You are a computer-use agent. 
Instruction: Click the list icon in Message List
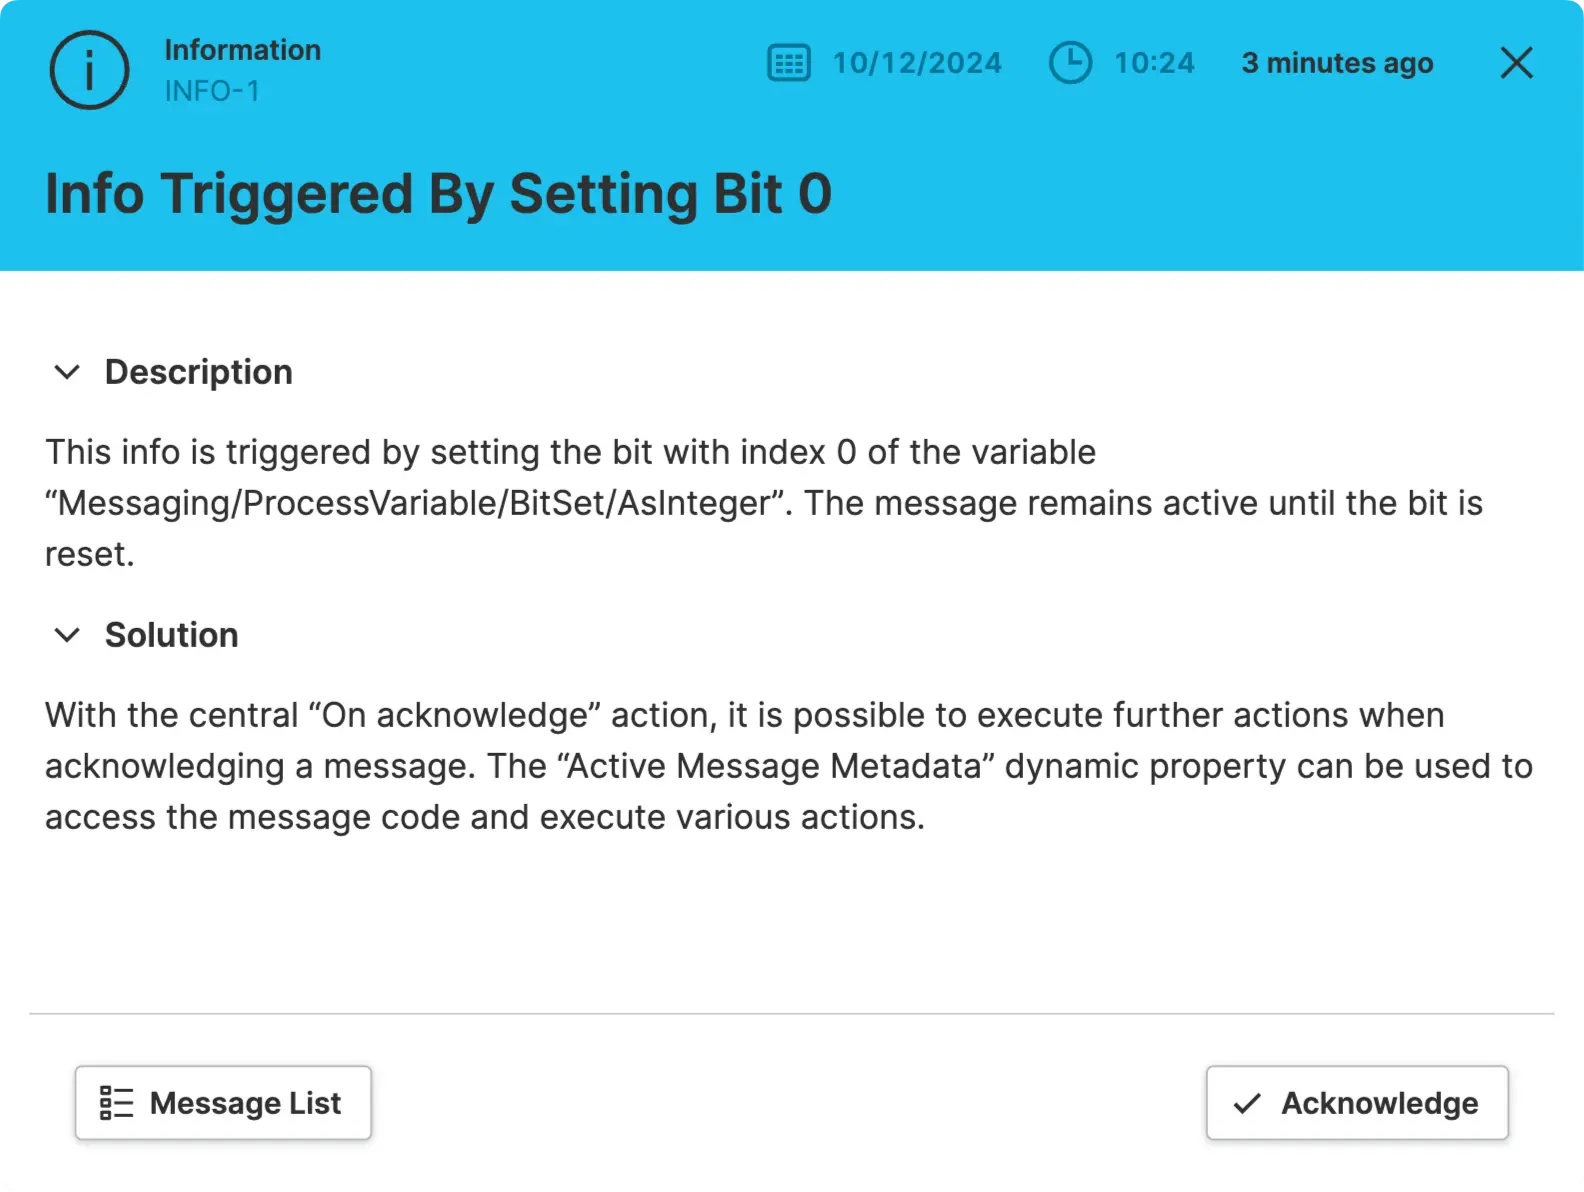(x=116, y=1103)
